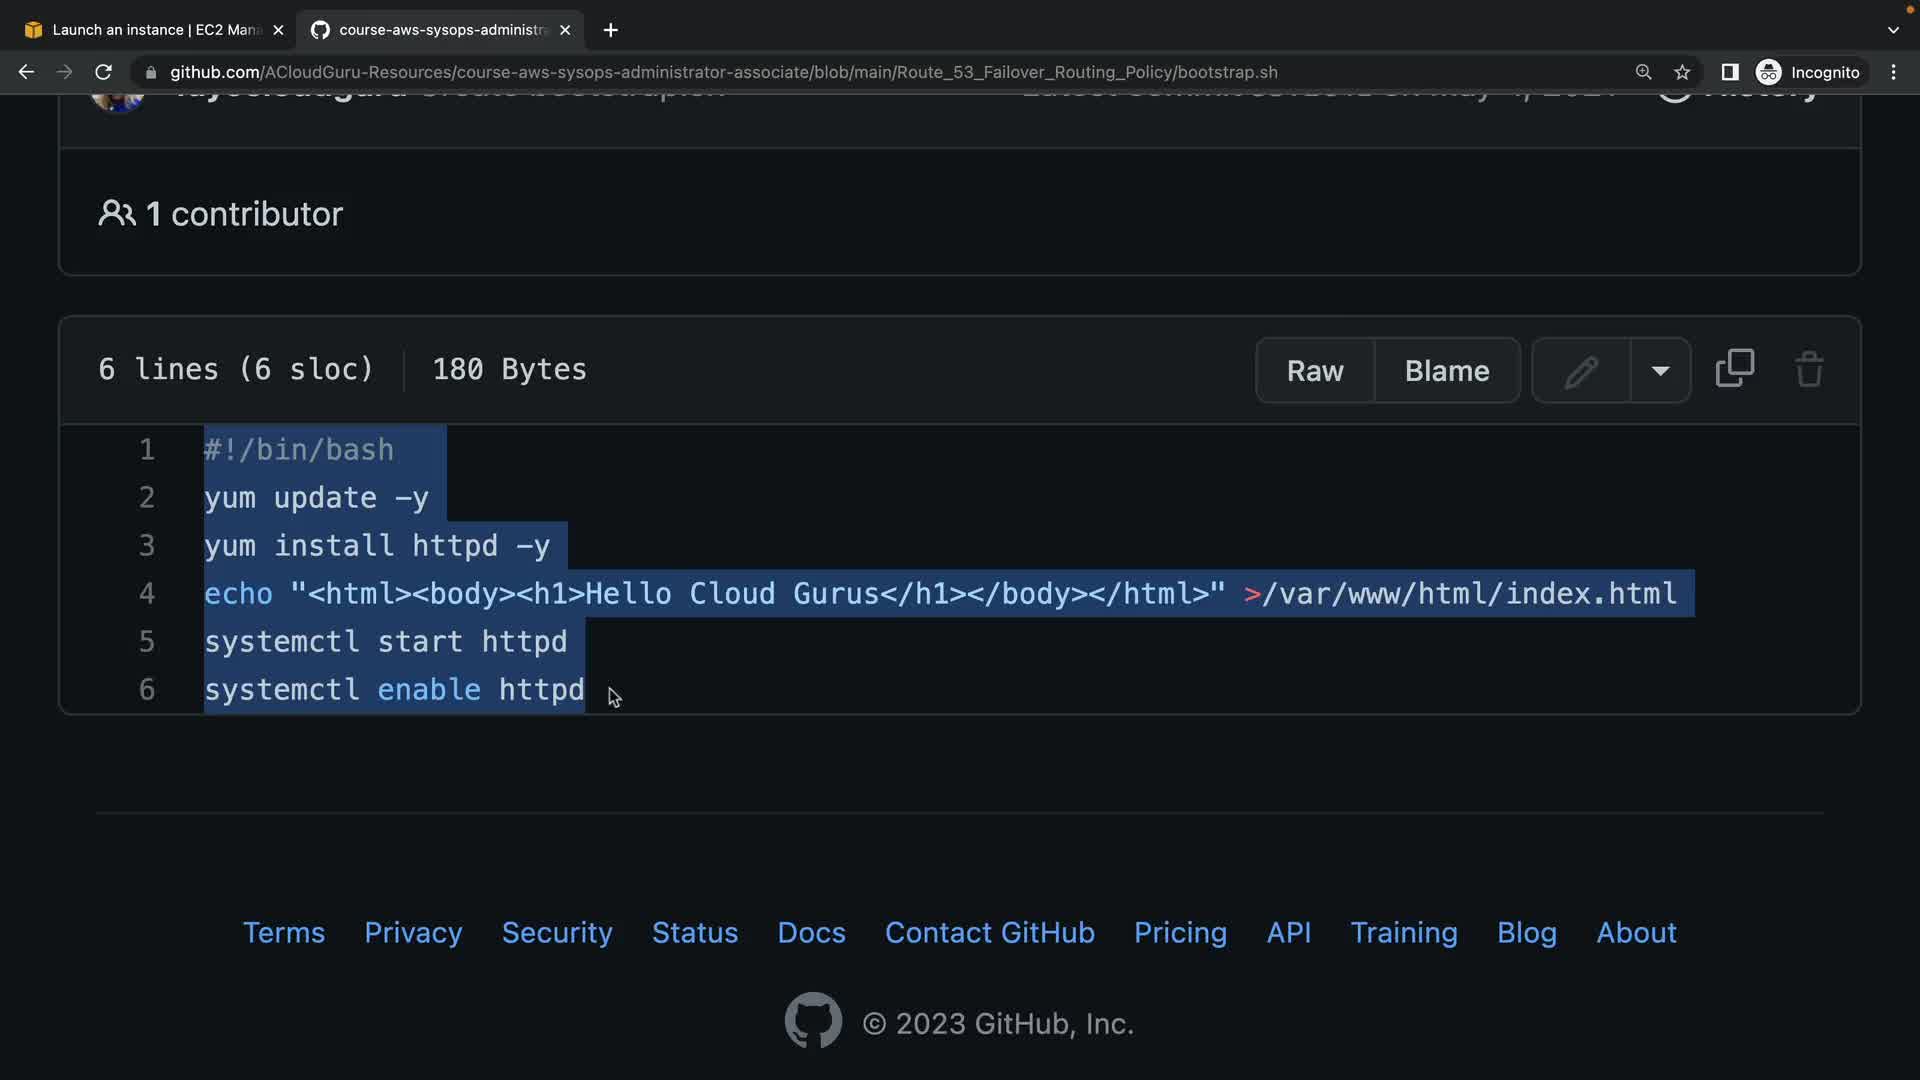Image resolution: width=1920 pixels, height=1080 pixels.
Task: View the Raw file
Action: coord(1314,371)
